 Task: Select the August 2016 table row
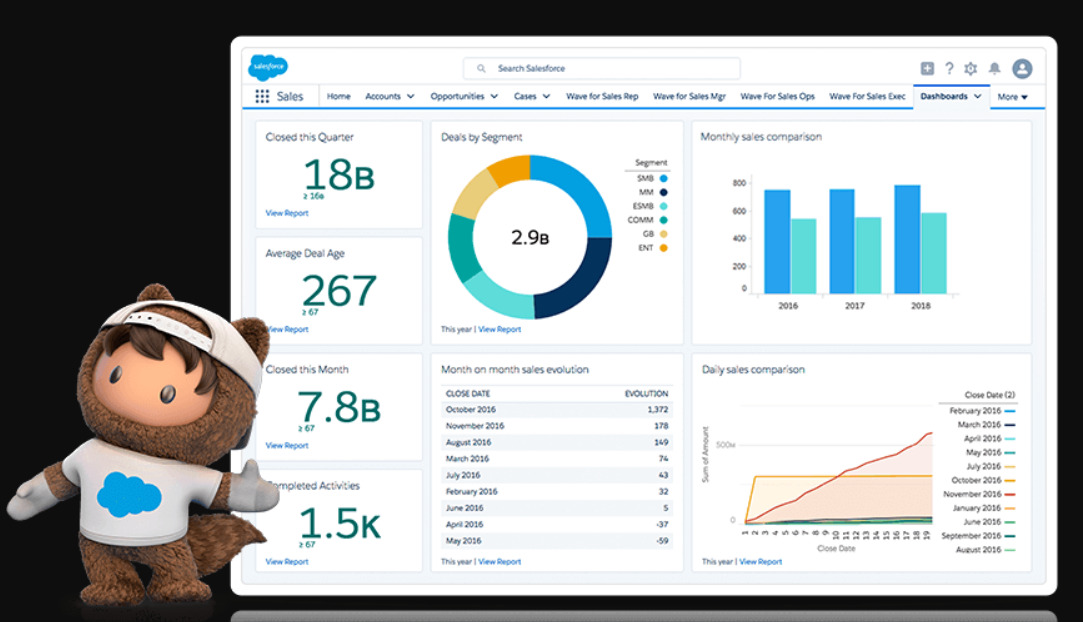click(x=557, y=443)
